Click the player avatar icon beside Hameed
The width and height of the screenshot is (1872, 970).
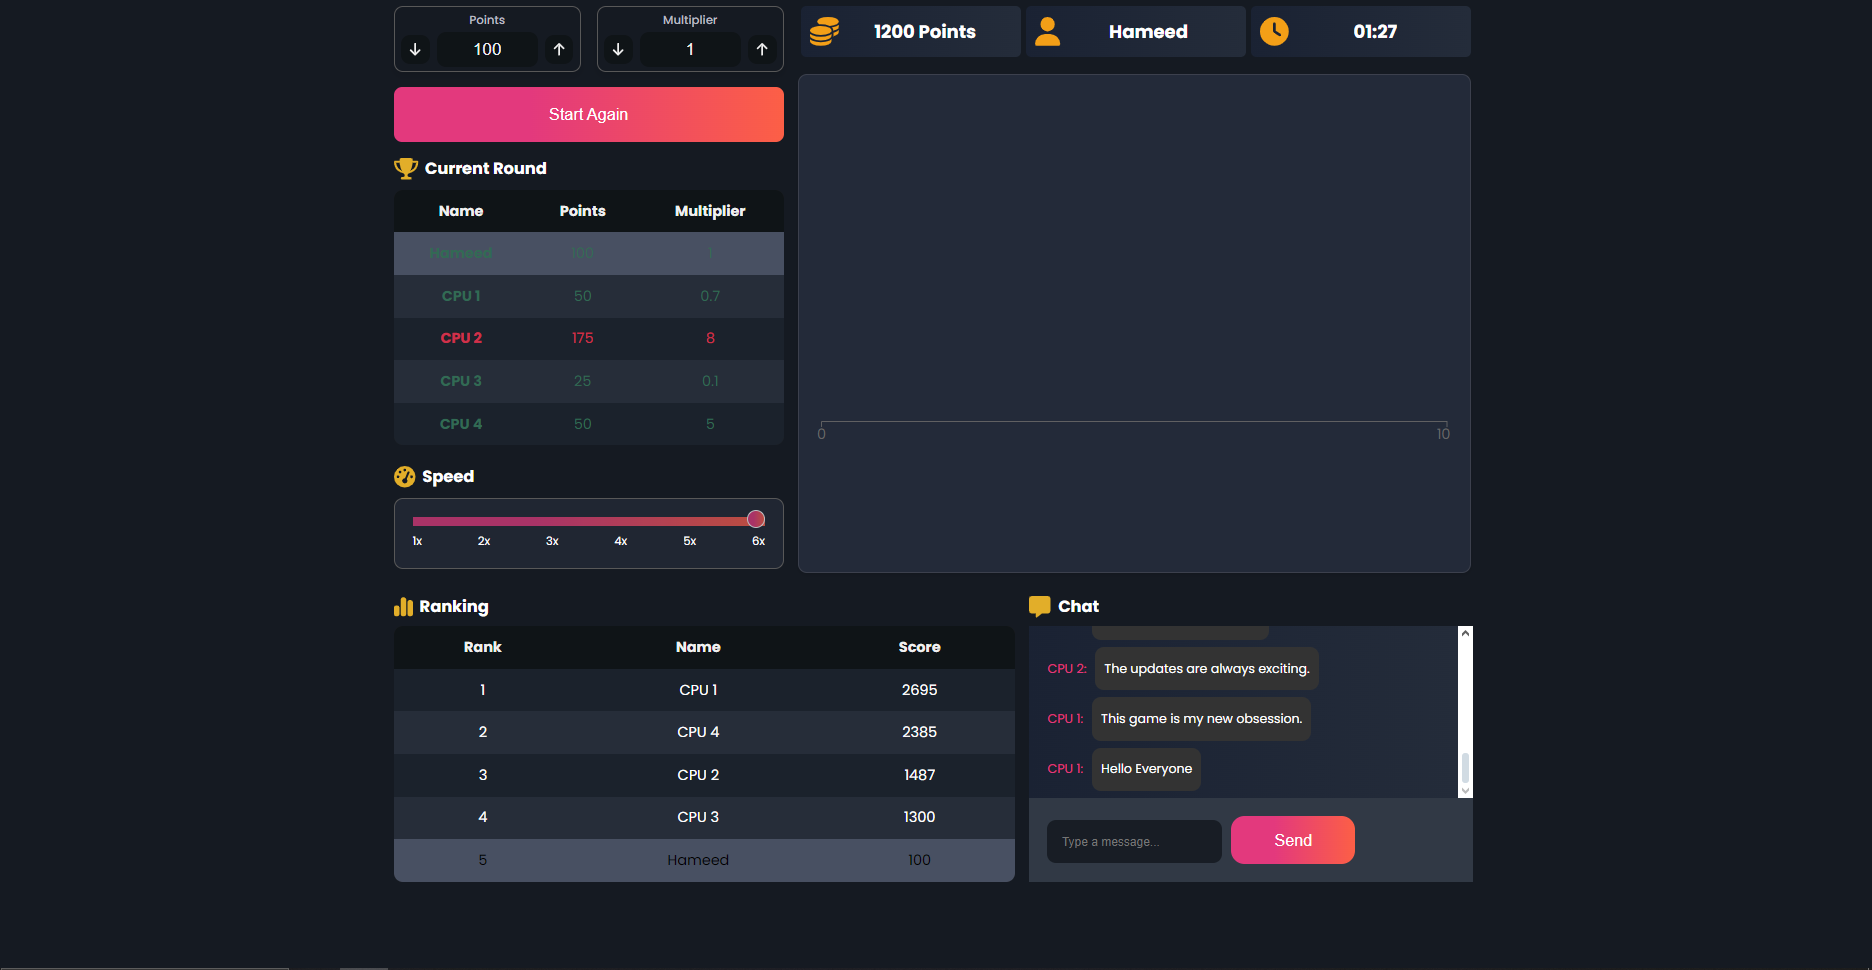(x=1047, y=31)
